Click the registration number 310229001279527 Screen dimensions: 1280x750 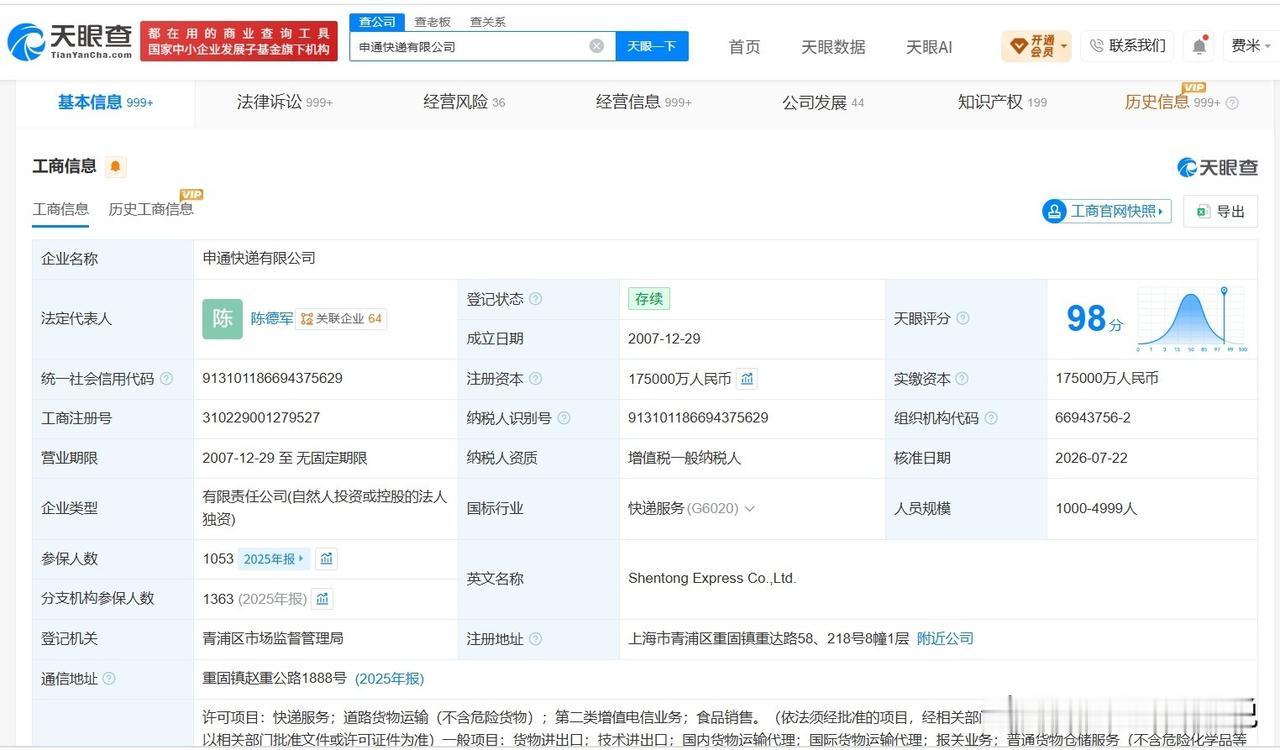click(261, 418)
